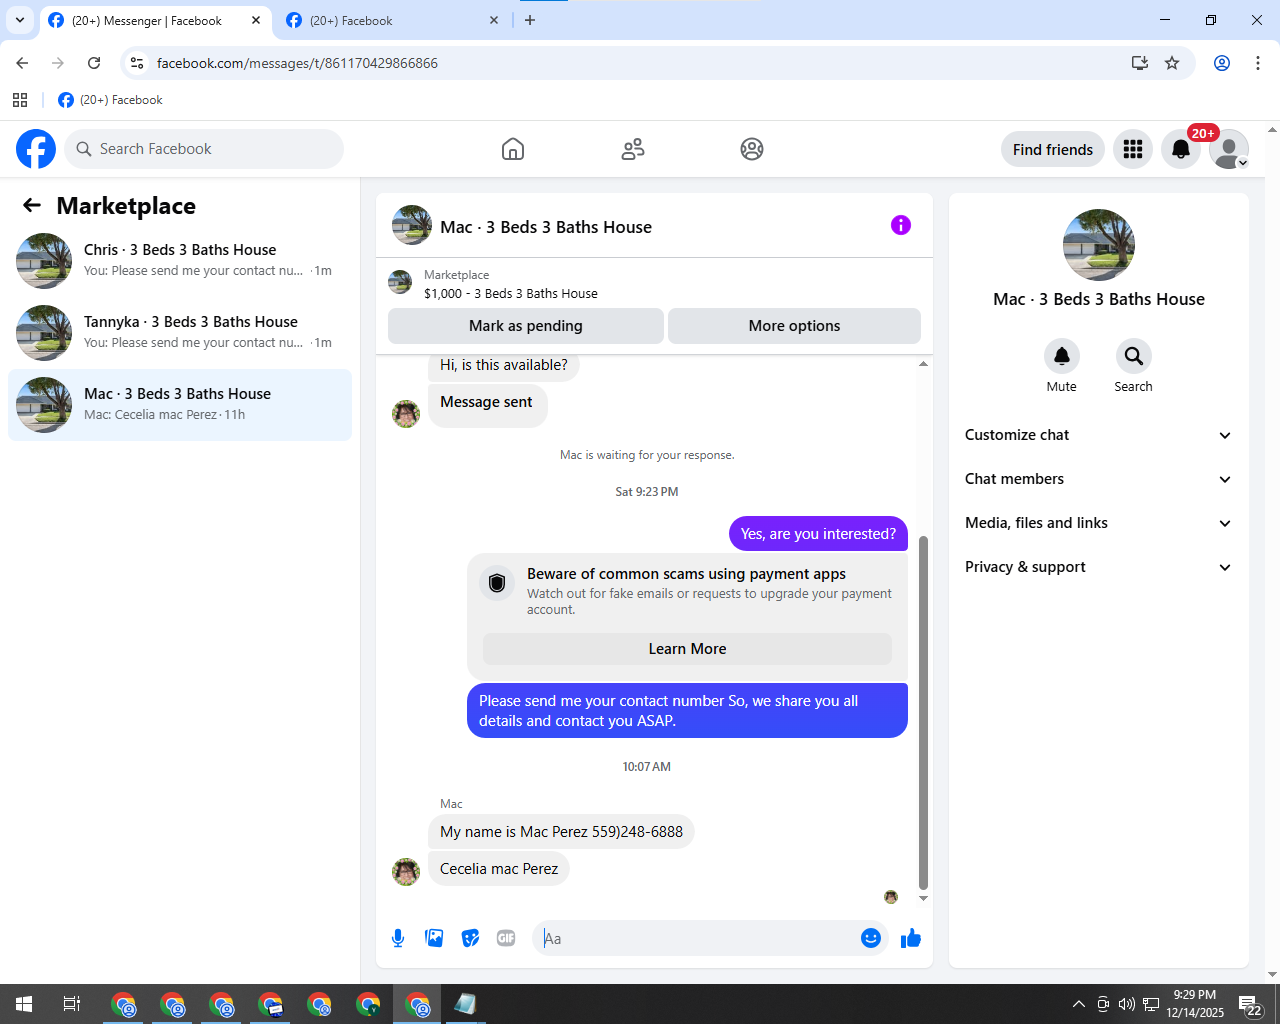1280x1024 pixels.
Task: Open the tab search dropdown arrow
Action: (20, 20)
